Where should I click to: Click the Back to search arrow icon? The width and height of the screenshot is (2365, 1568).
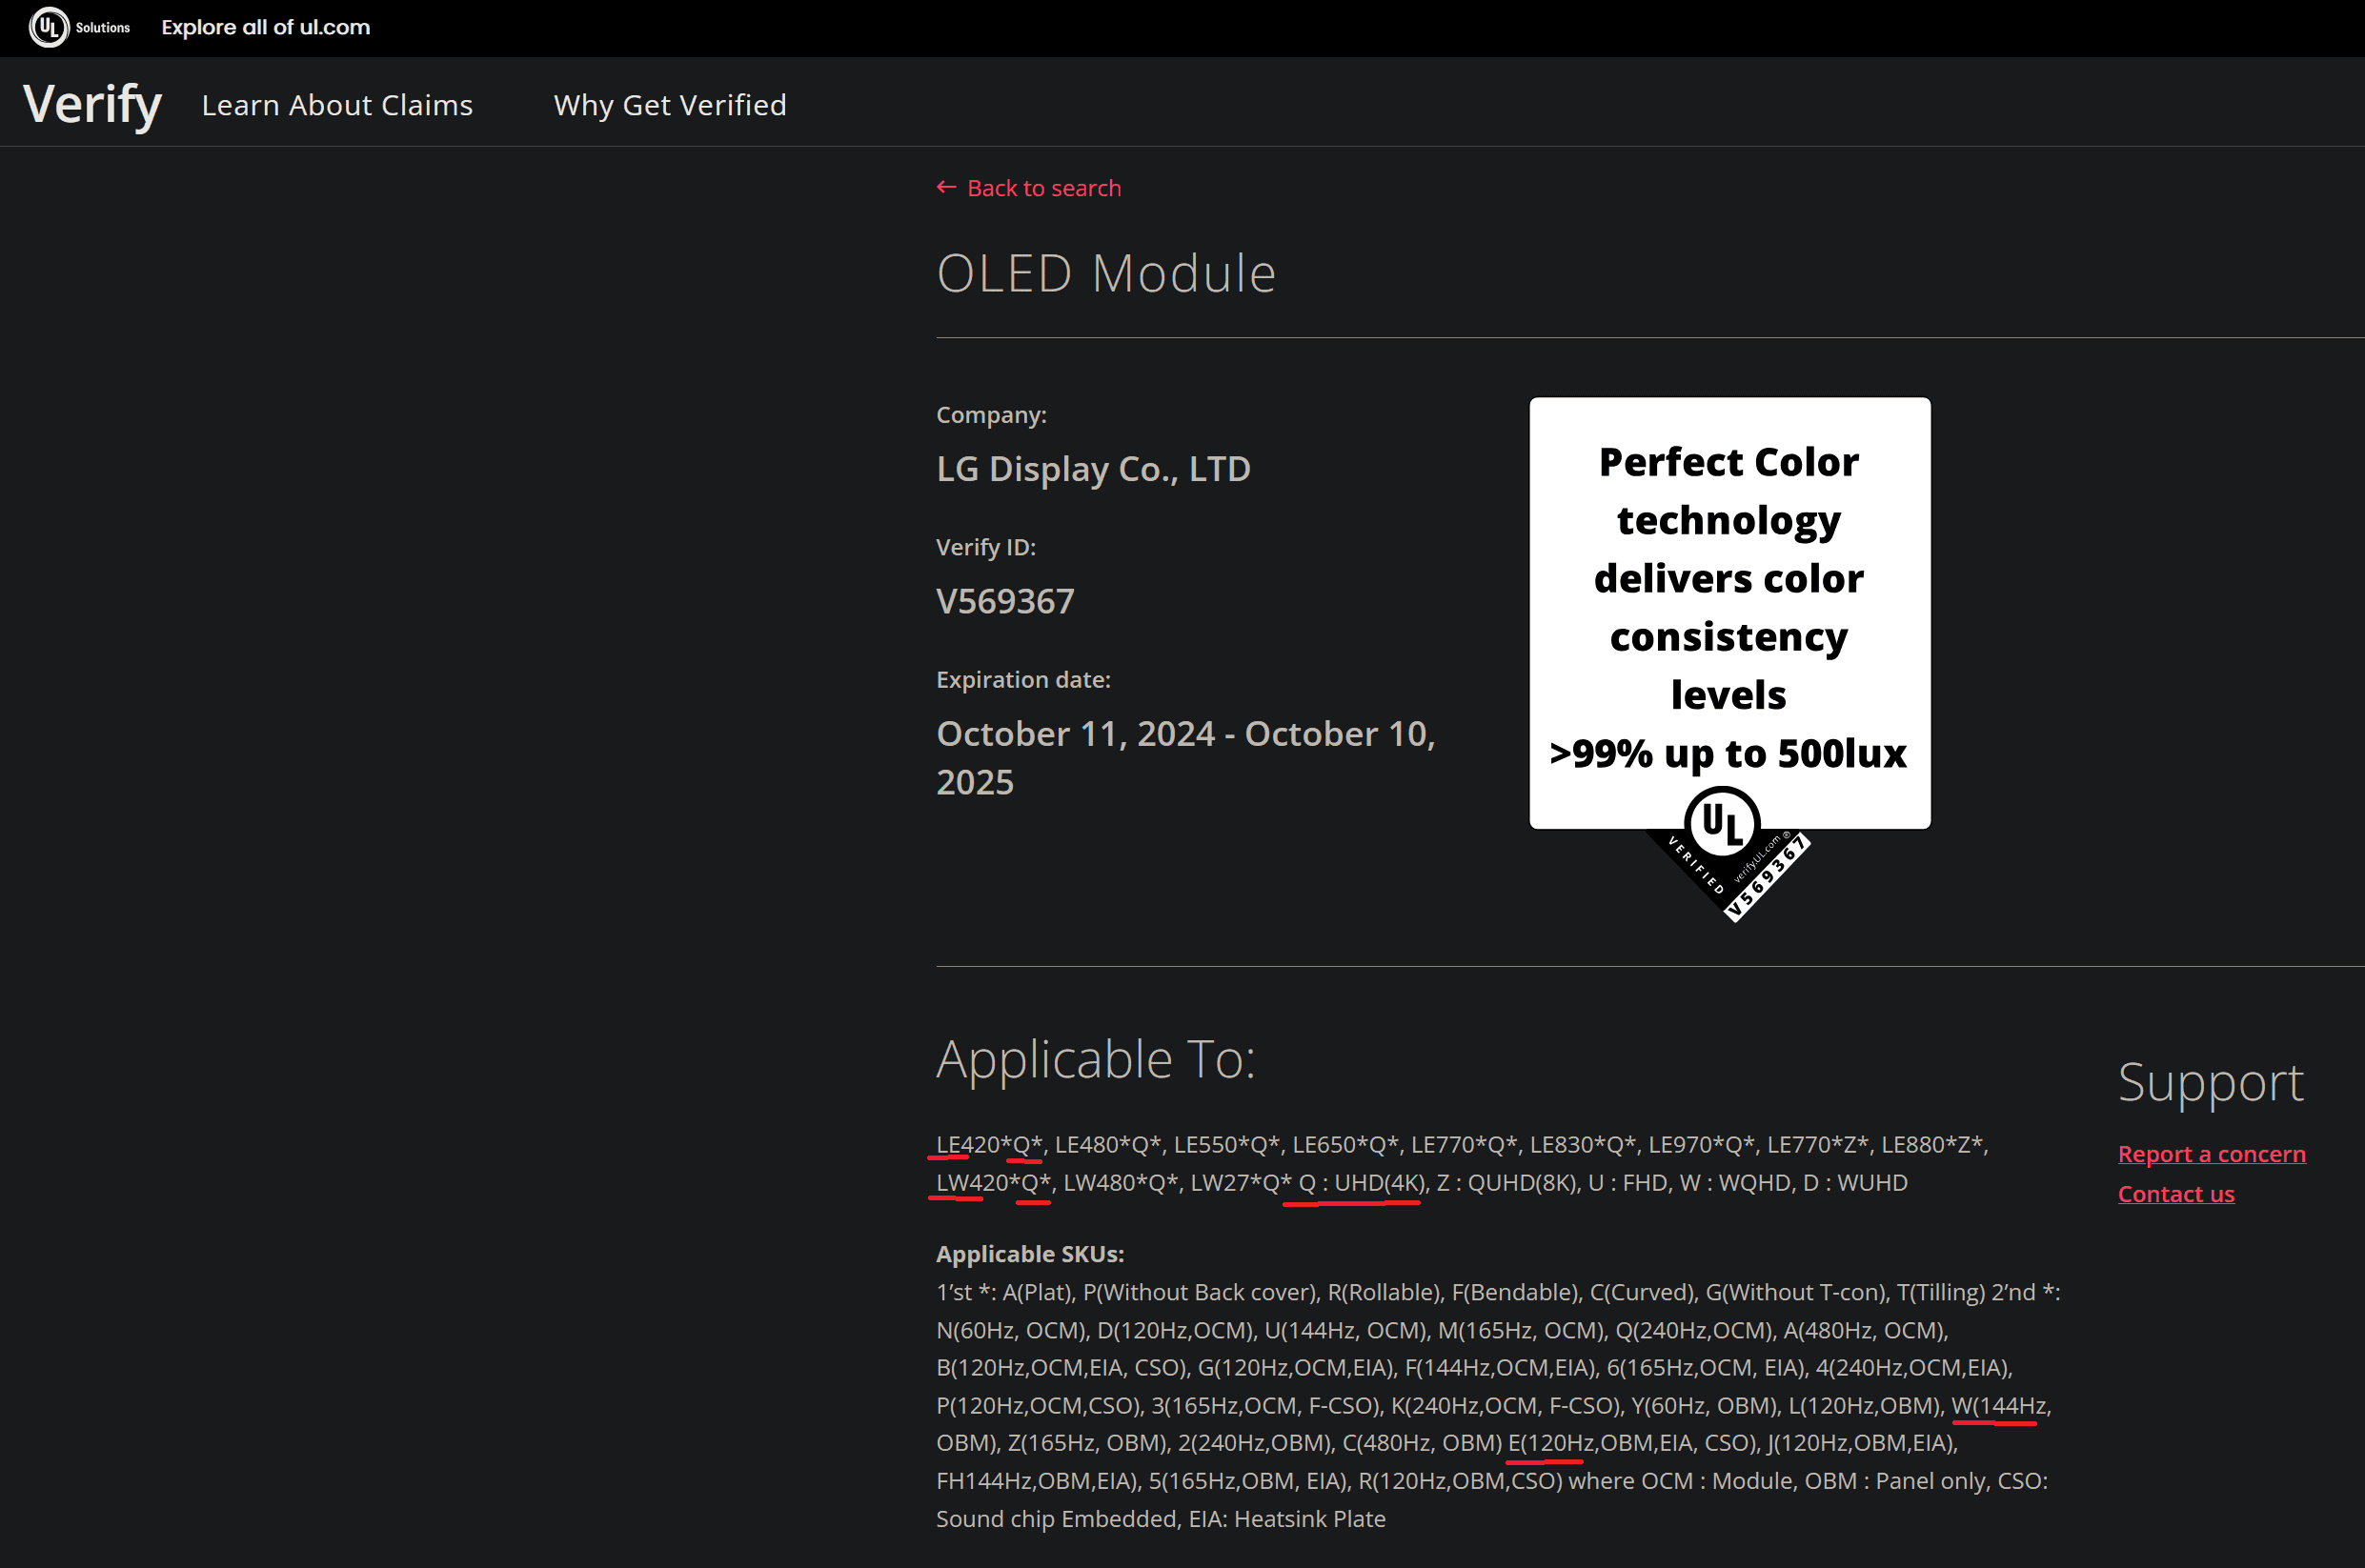click(x=946, y=187)
